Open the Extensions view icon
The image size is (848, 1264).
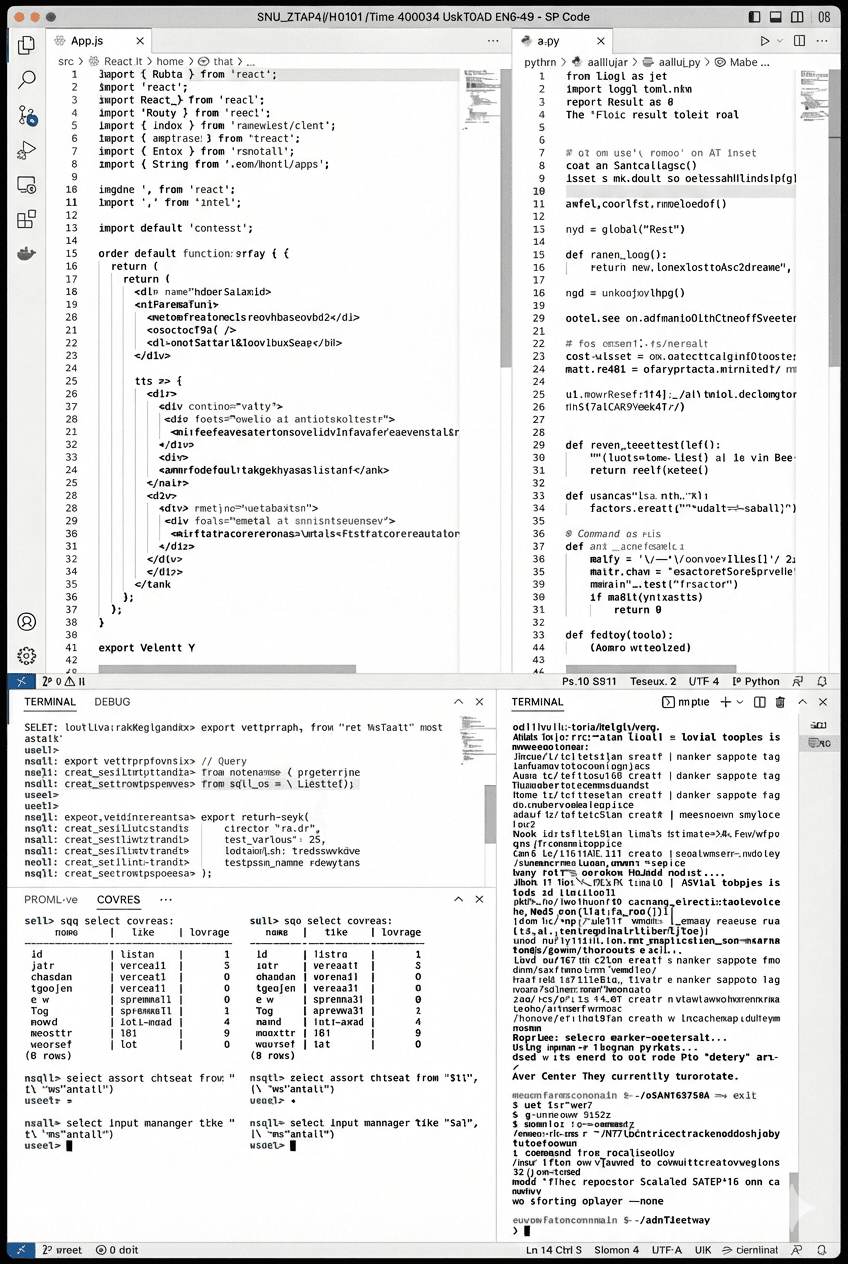tap(27, 219)
